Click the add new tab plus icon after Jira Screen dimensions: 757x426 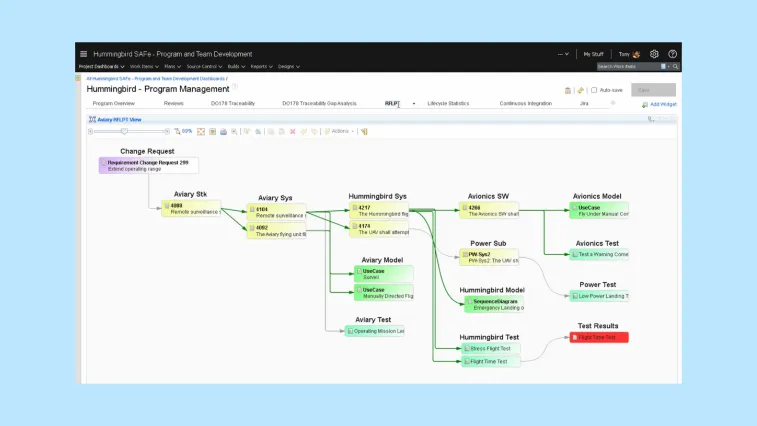(613, 103)
